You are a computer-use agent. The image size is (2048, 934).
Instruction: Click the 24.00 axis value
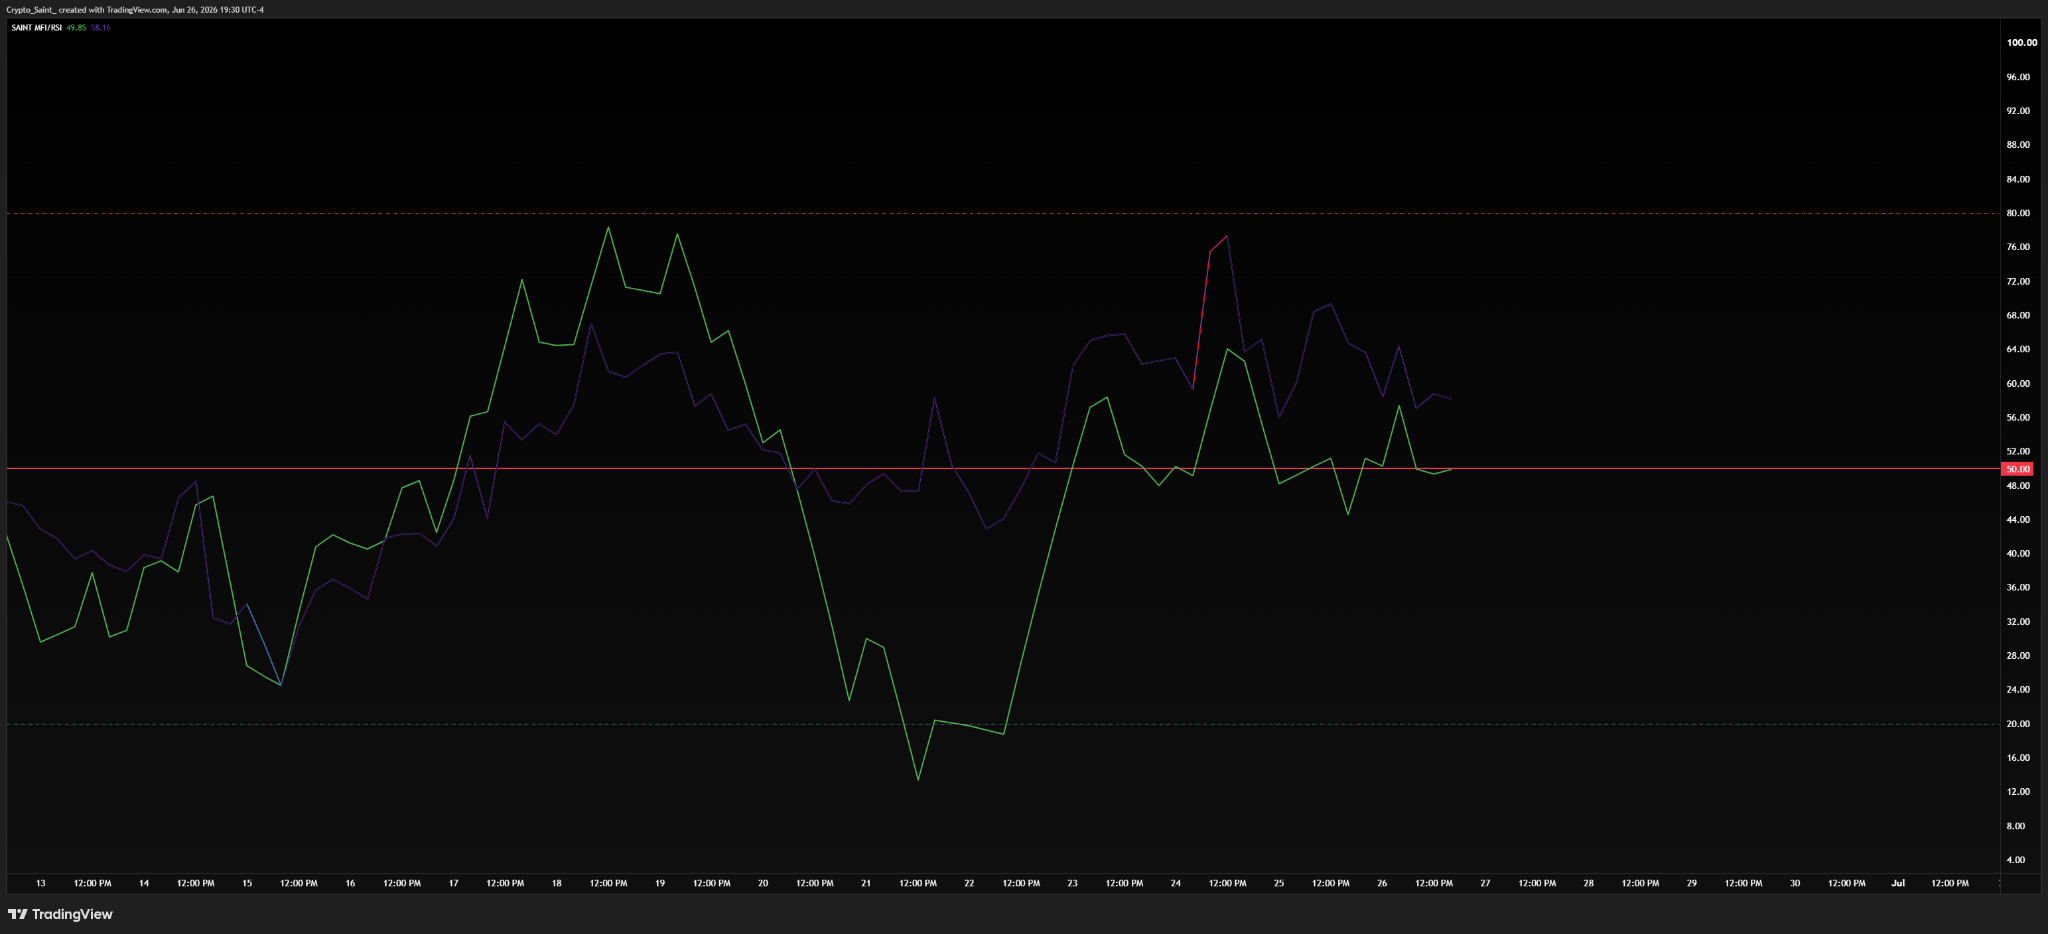pyautogui.click(x=2018, y=690)
